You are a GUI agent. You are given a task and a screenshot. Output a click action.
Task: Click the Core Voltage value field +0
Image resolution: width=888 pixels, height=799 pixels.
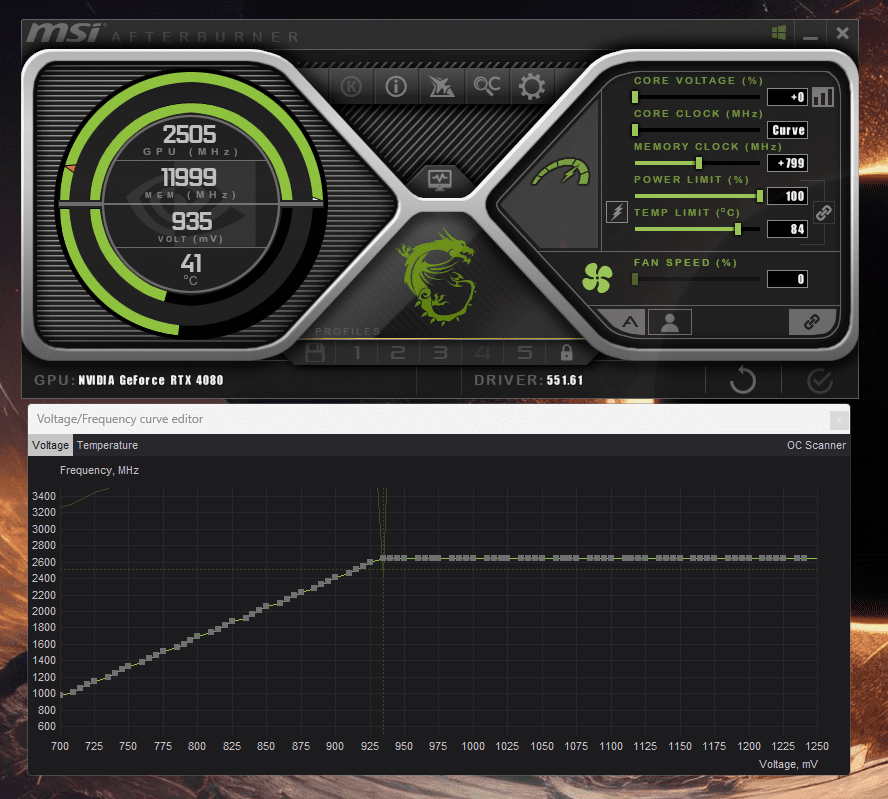coord(787,97)
